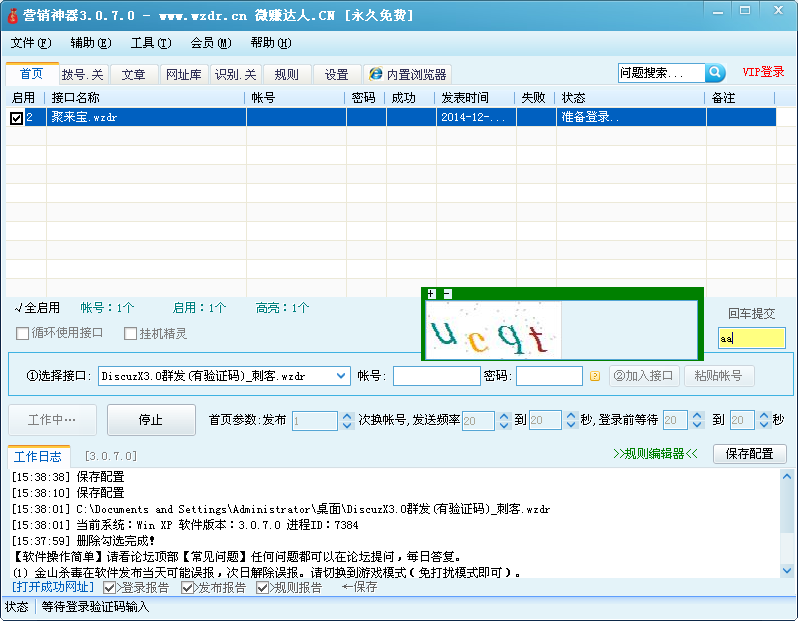
Task: Open the 帮助(H) menu
Action: click(x=271, y=43)
